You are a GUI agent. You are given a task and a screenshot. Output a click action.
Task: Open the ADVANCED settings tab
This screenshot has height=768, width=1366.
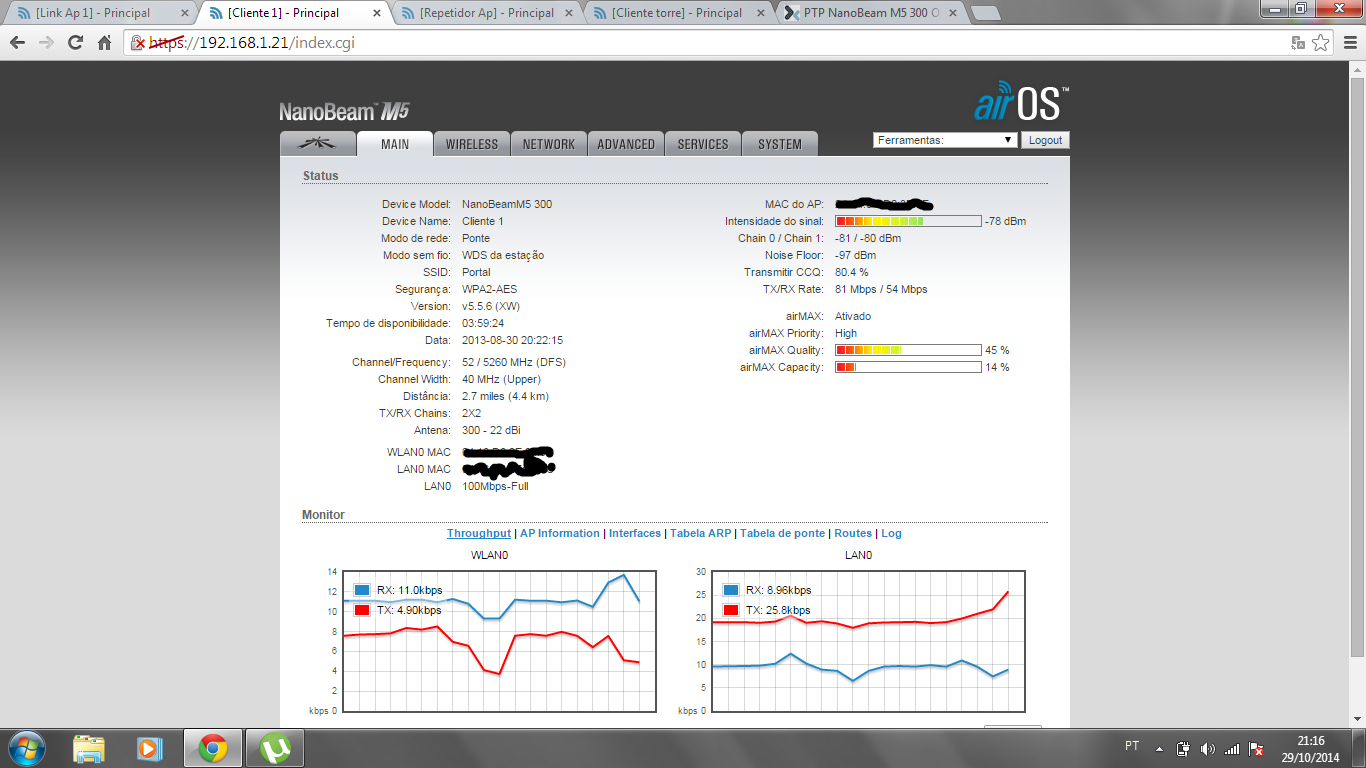626,144
